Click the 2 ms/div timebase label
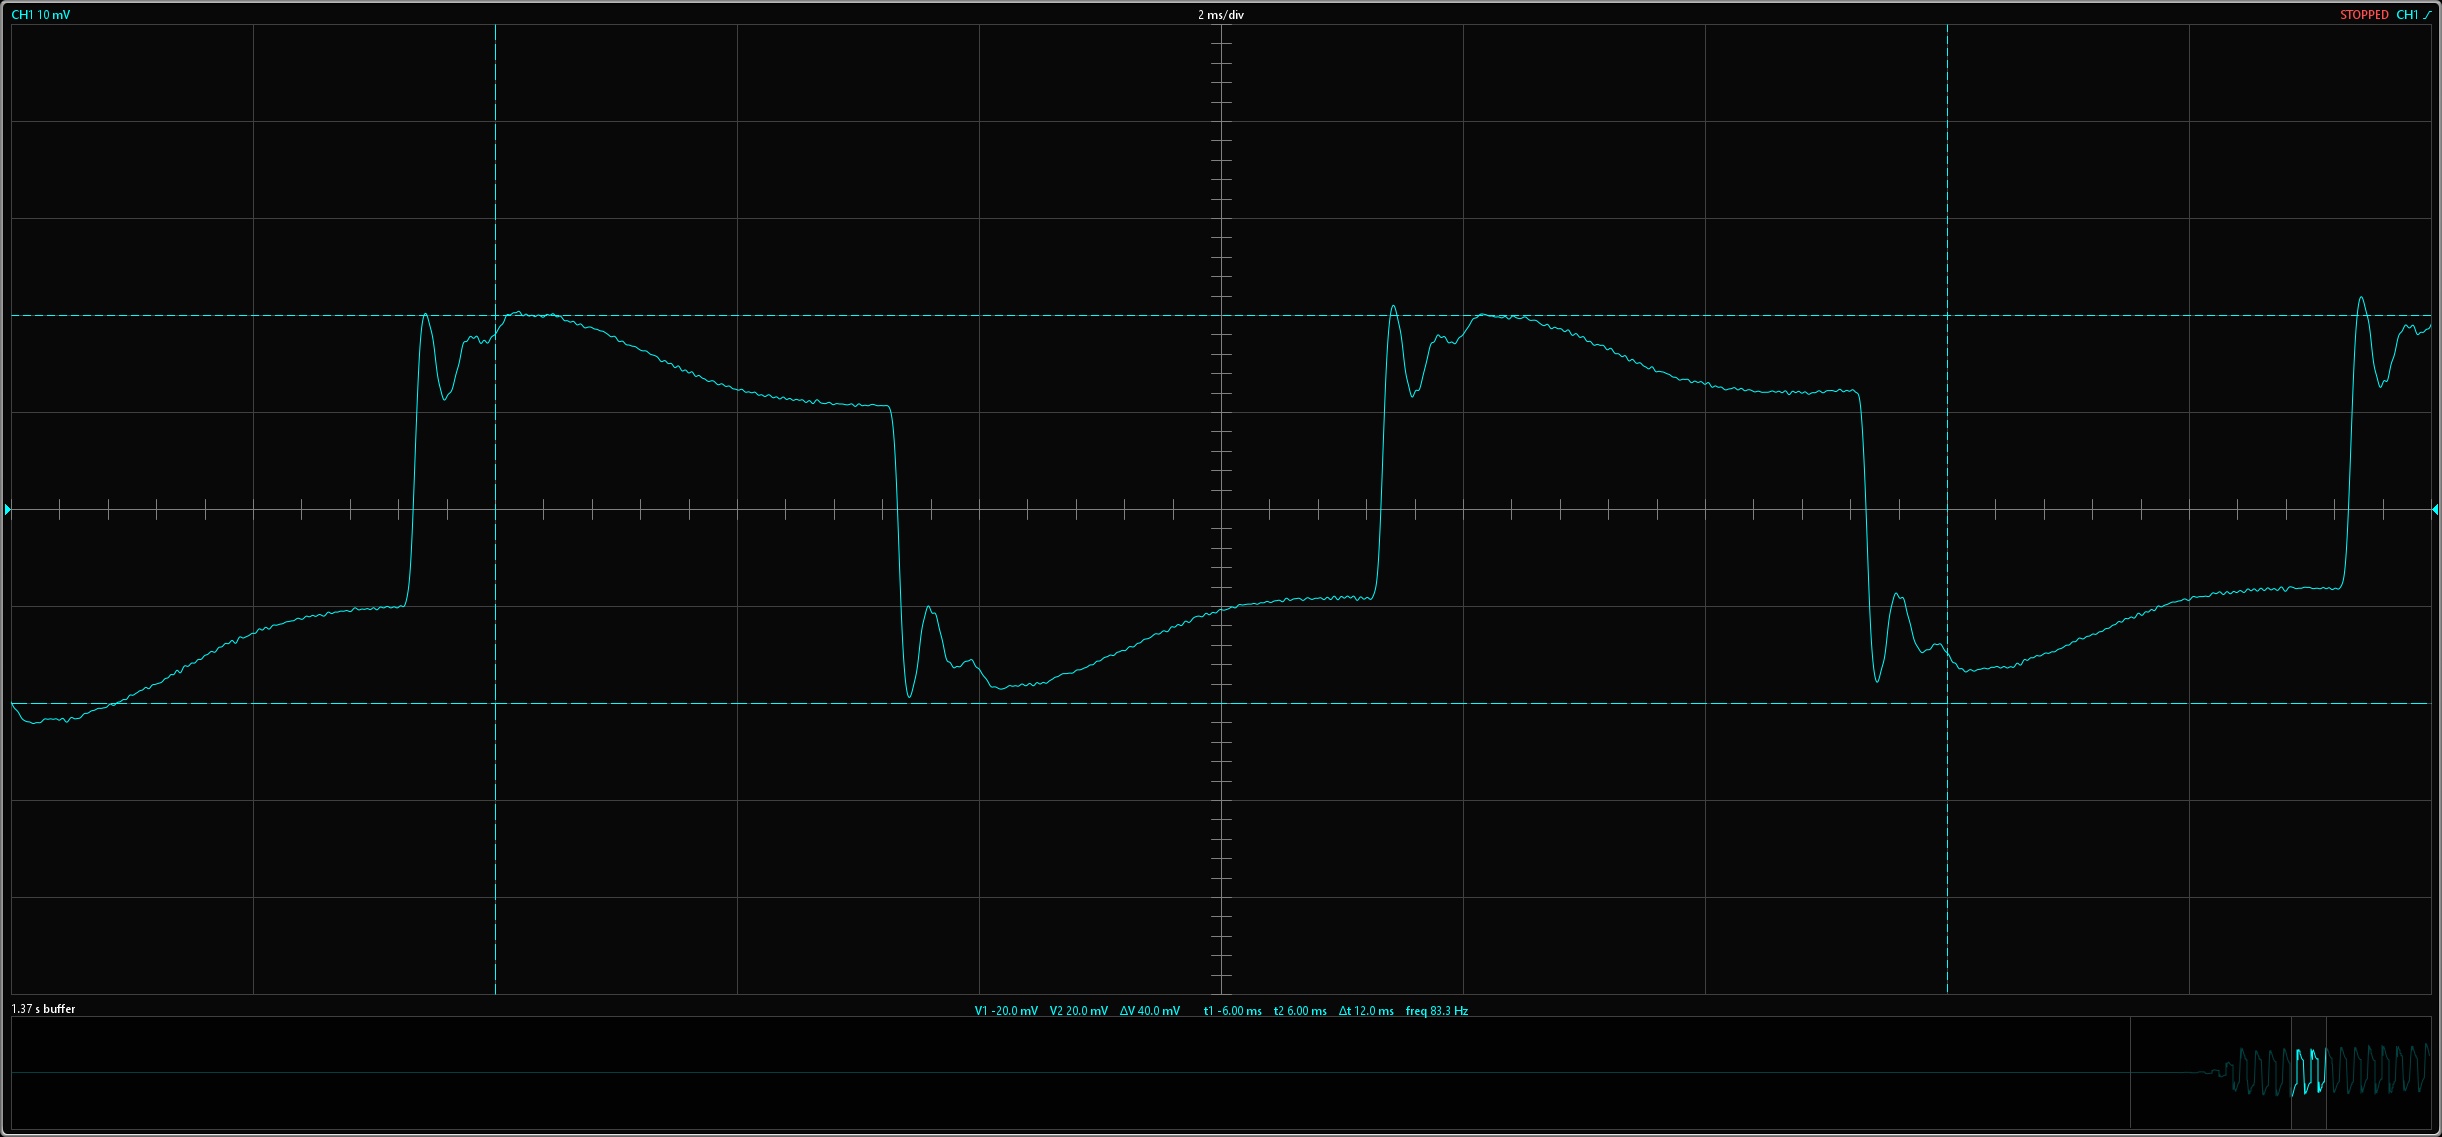The width and height of the screenshot is (2442, 1137). click(x=1221, y=15)
